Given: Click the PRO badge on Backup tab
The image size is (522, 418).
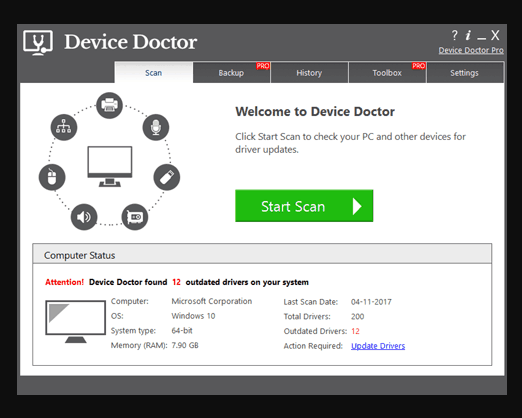Looking at the screenshot, I should pos(263,66).
